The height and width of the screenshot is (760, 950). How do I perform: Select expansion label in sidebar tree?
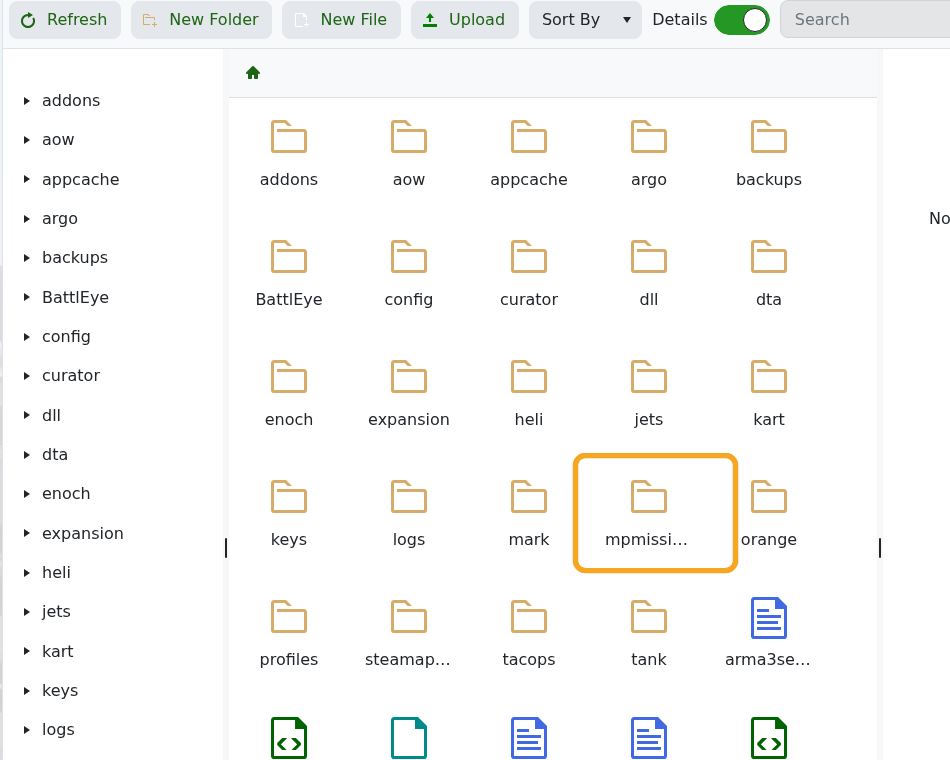click(83, 533)
